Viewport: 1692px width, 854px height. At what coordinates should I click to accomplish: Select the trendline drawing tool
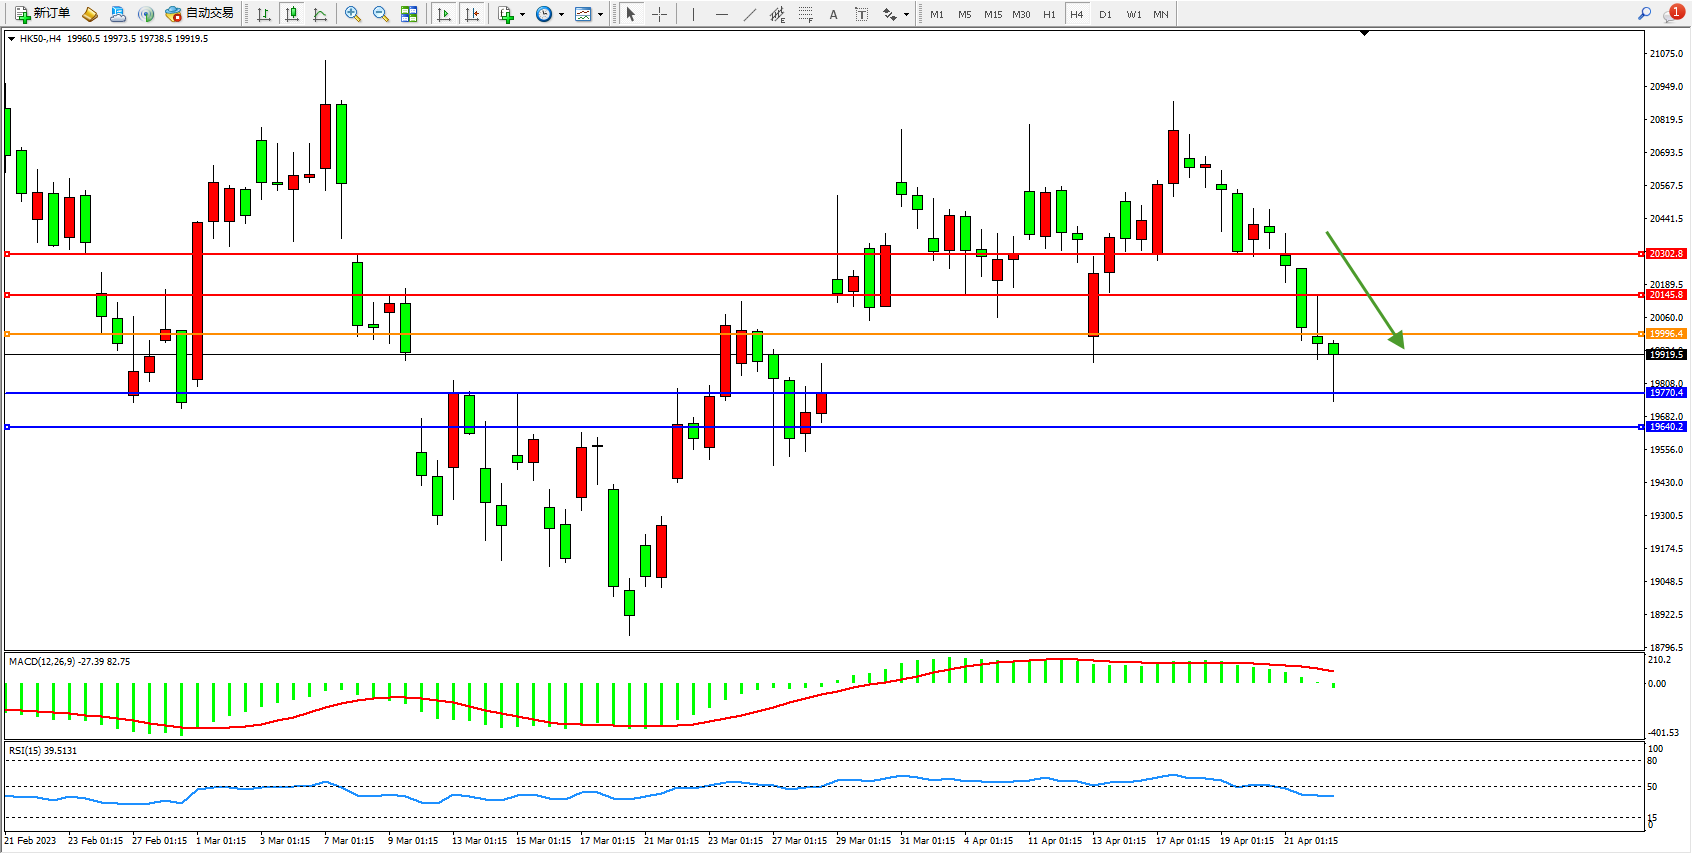tap(750, 14)
